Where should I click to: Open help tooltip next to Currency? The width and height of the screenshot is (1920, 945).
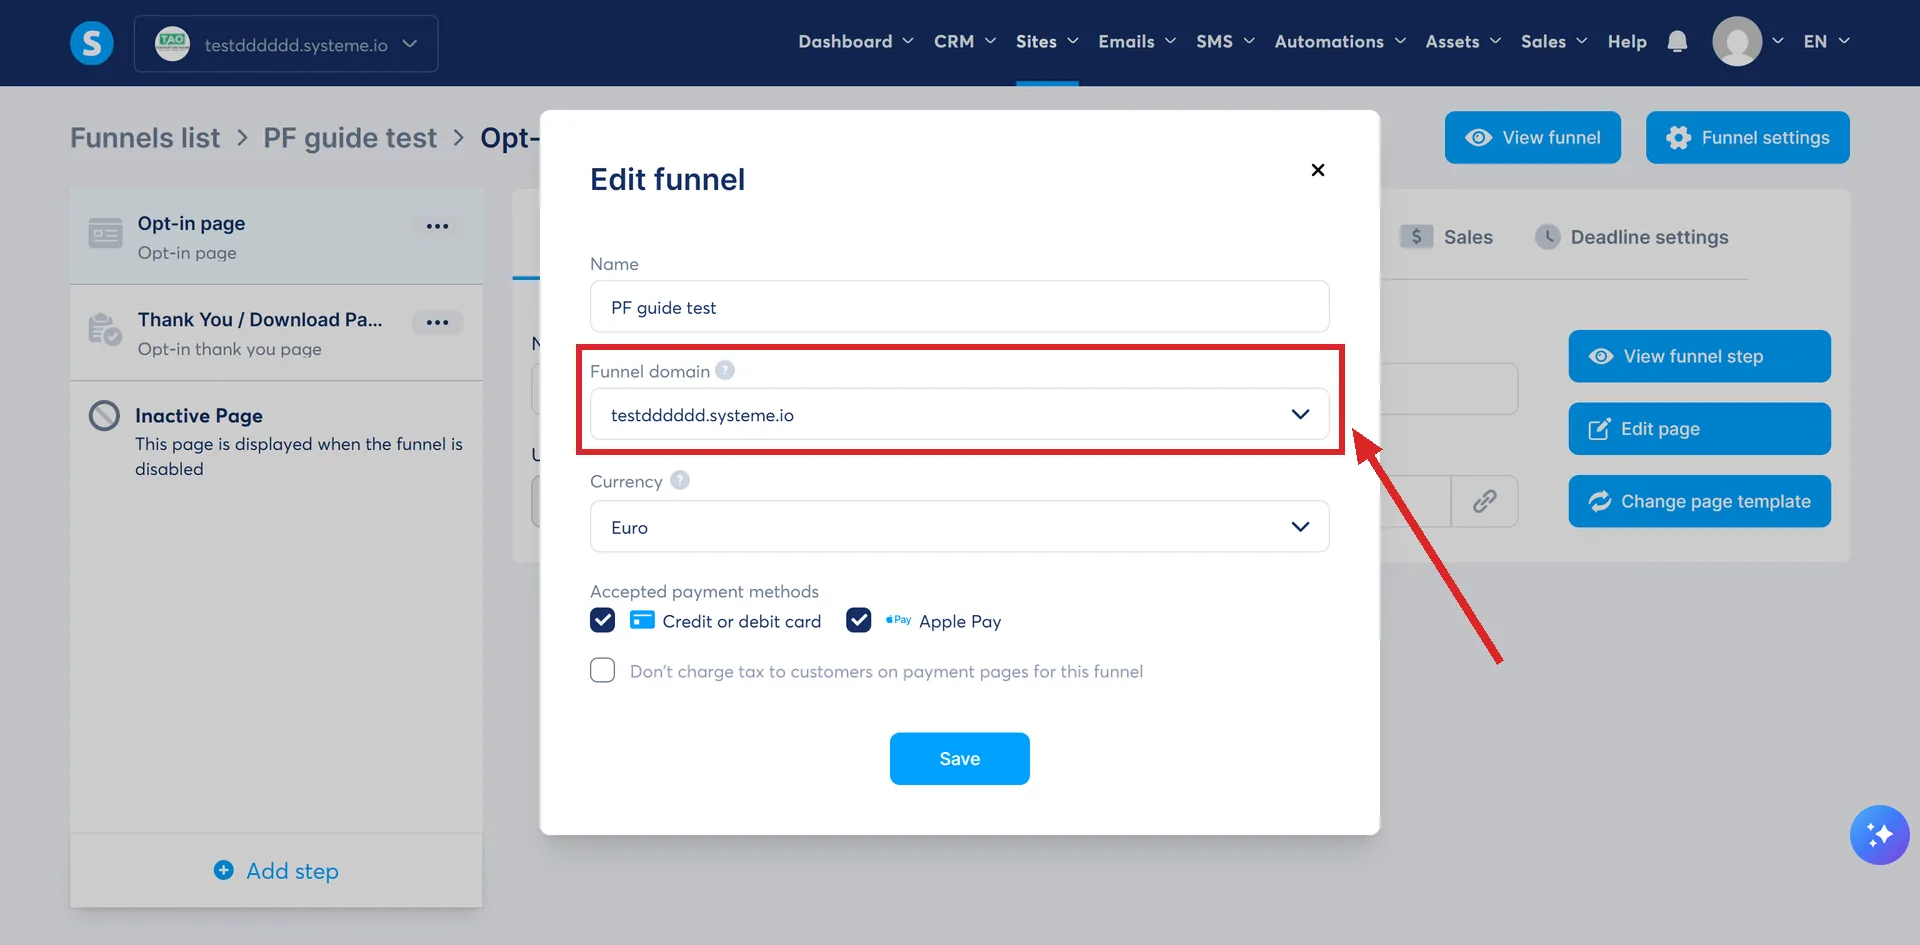(680, 480)
